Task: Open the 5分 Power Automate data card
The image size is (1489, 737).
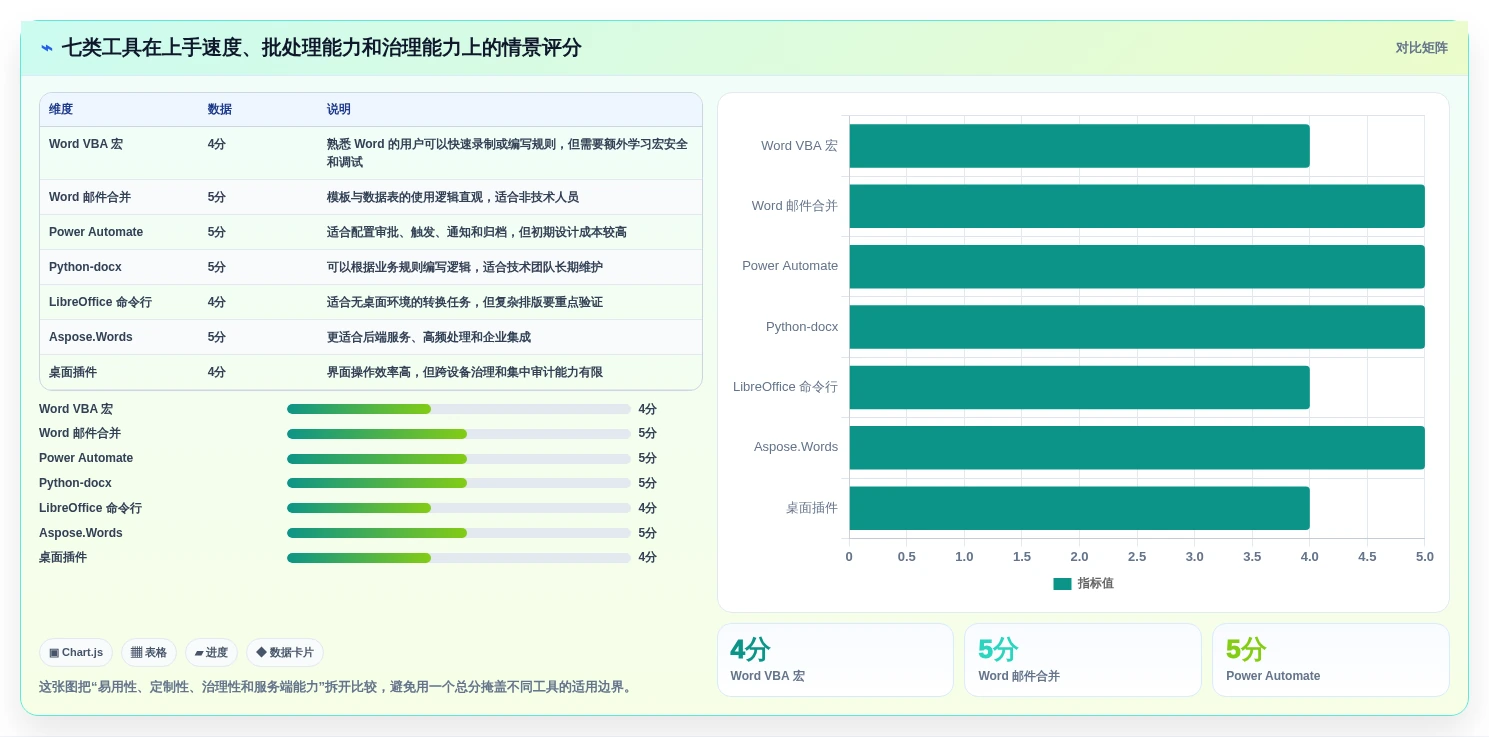Action: pyautogui.click(x=1331, y=660)
